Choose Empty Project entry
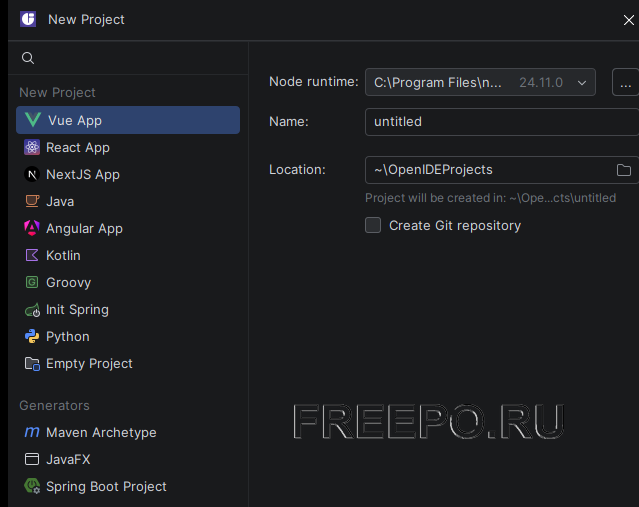This screenshot has width=639, height=507. point(89,364)
